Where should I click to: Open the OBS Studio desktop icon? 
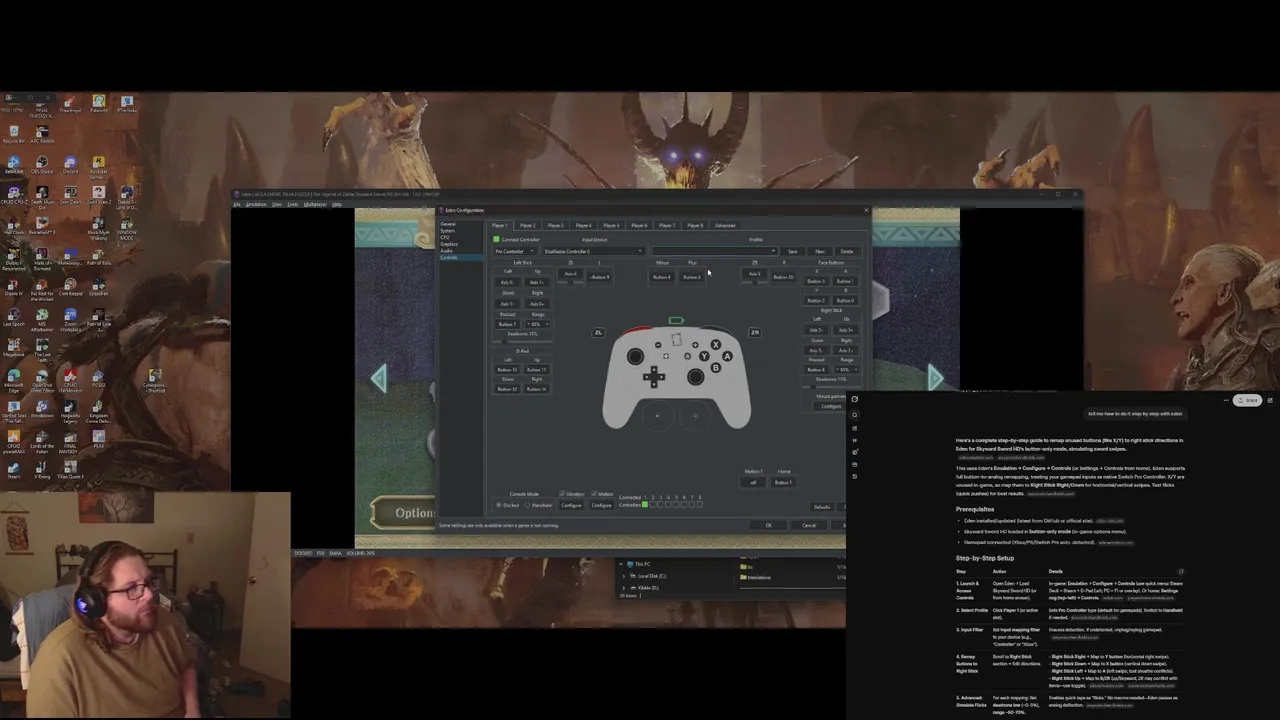click(x=42, y=164)
